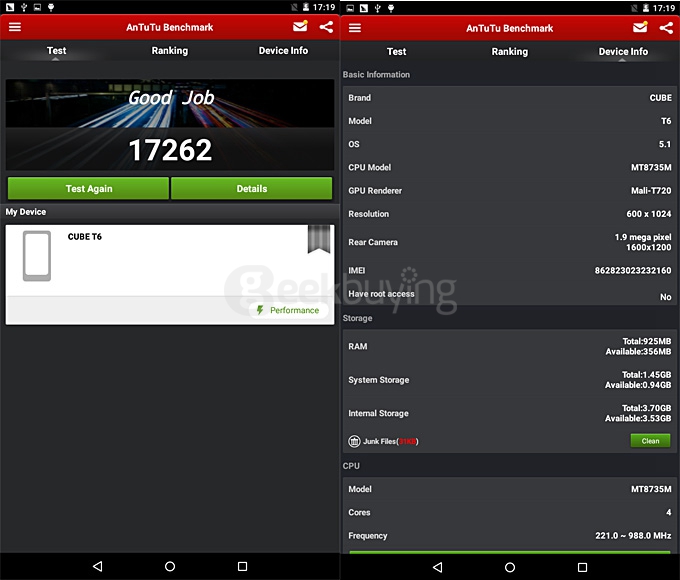Switch to Ranking tab on right screen
The width and height of the screenshot is (680, 580).
point(510,51)
